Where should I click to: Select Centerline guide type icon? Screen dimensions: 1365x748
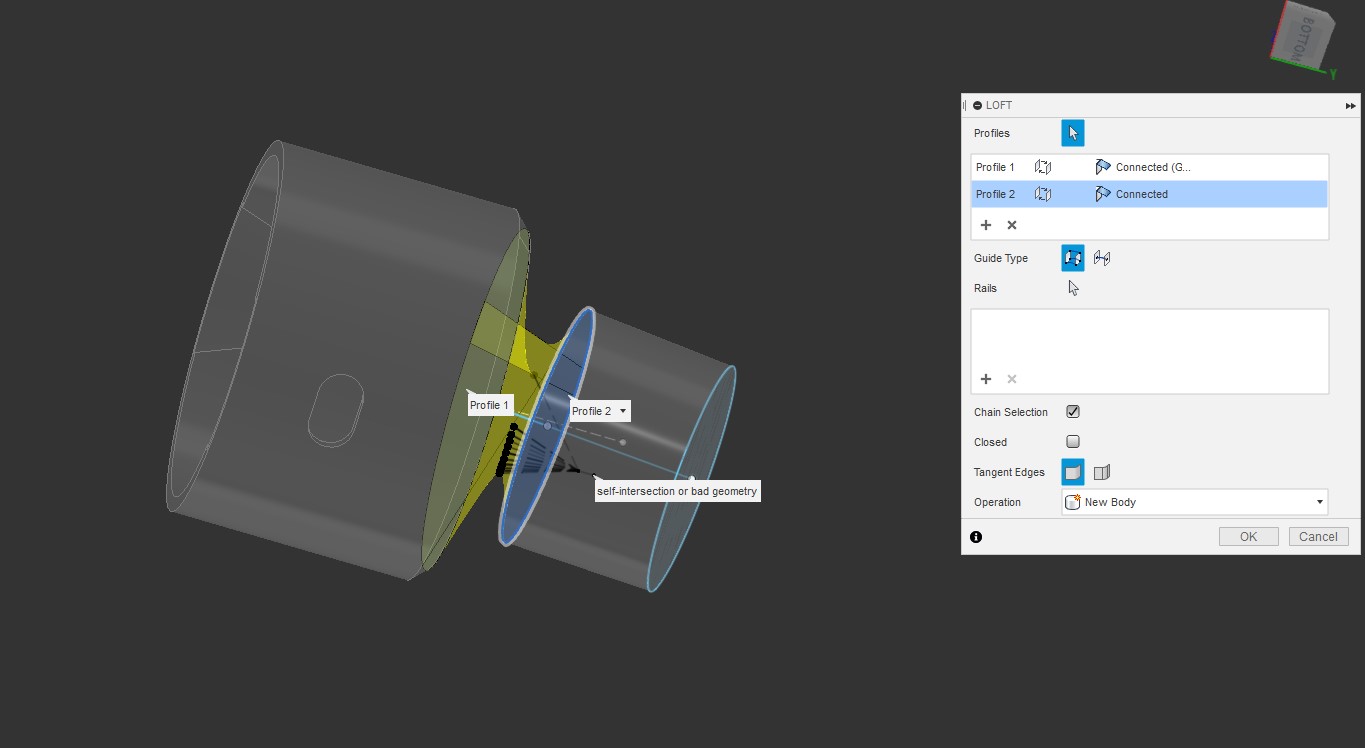(x=1102, y=258)
